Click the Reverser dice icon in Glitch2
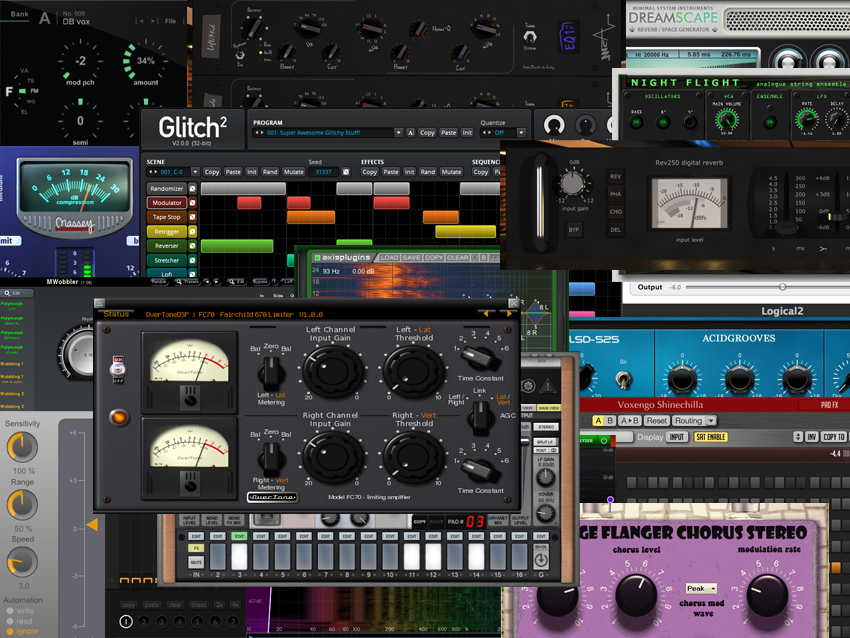This screenshot has height=638, width=850. coord(192,246)
